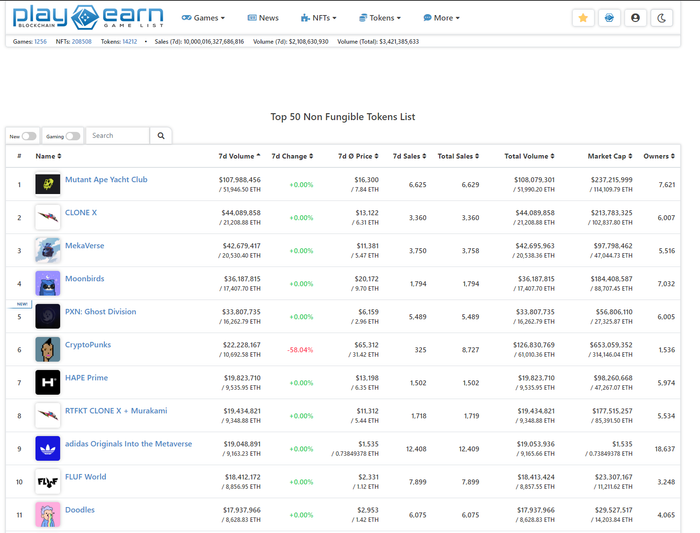Open the user account icon
This screenshot has height=533, width=700.
tap(635, 18)
